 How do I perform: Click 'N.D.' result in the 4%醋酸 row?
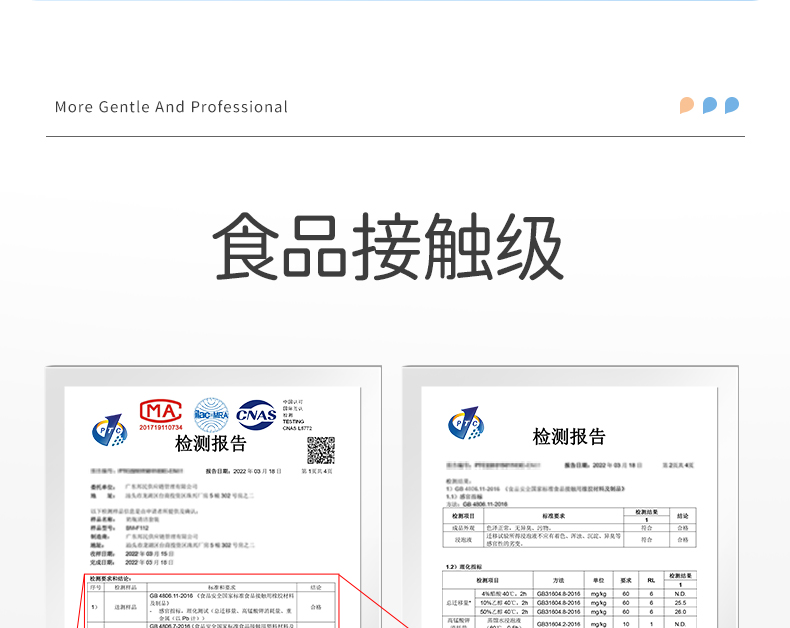680,594
